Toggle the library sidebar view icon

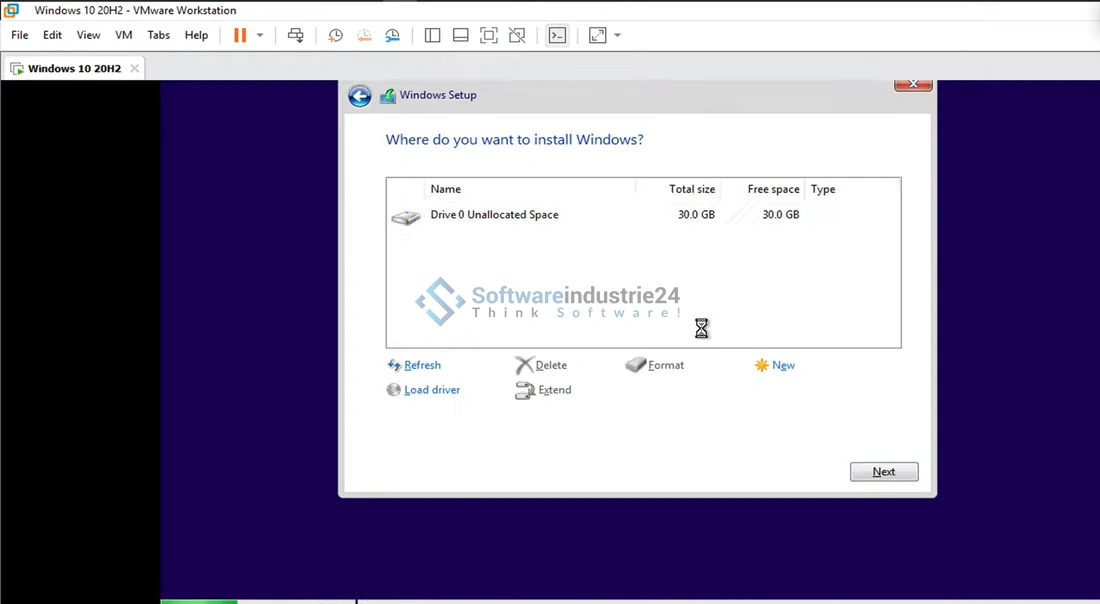[432, 35]
